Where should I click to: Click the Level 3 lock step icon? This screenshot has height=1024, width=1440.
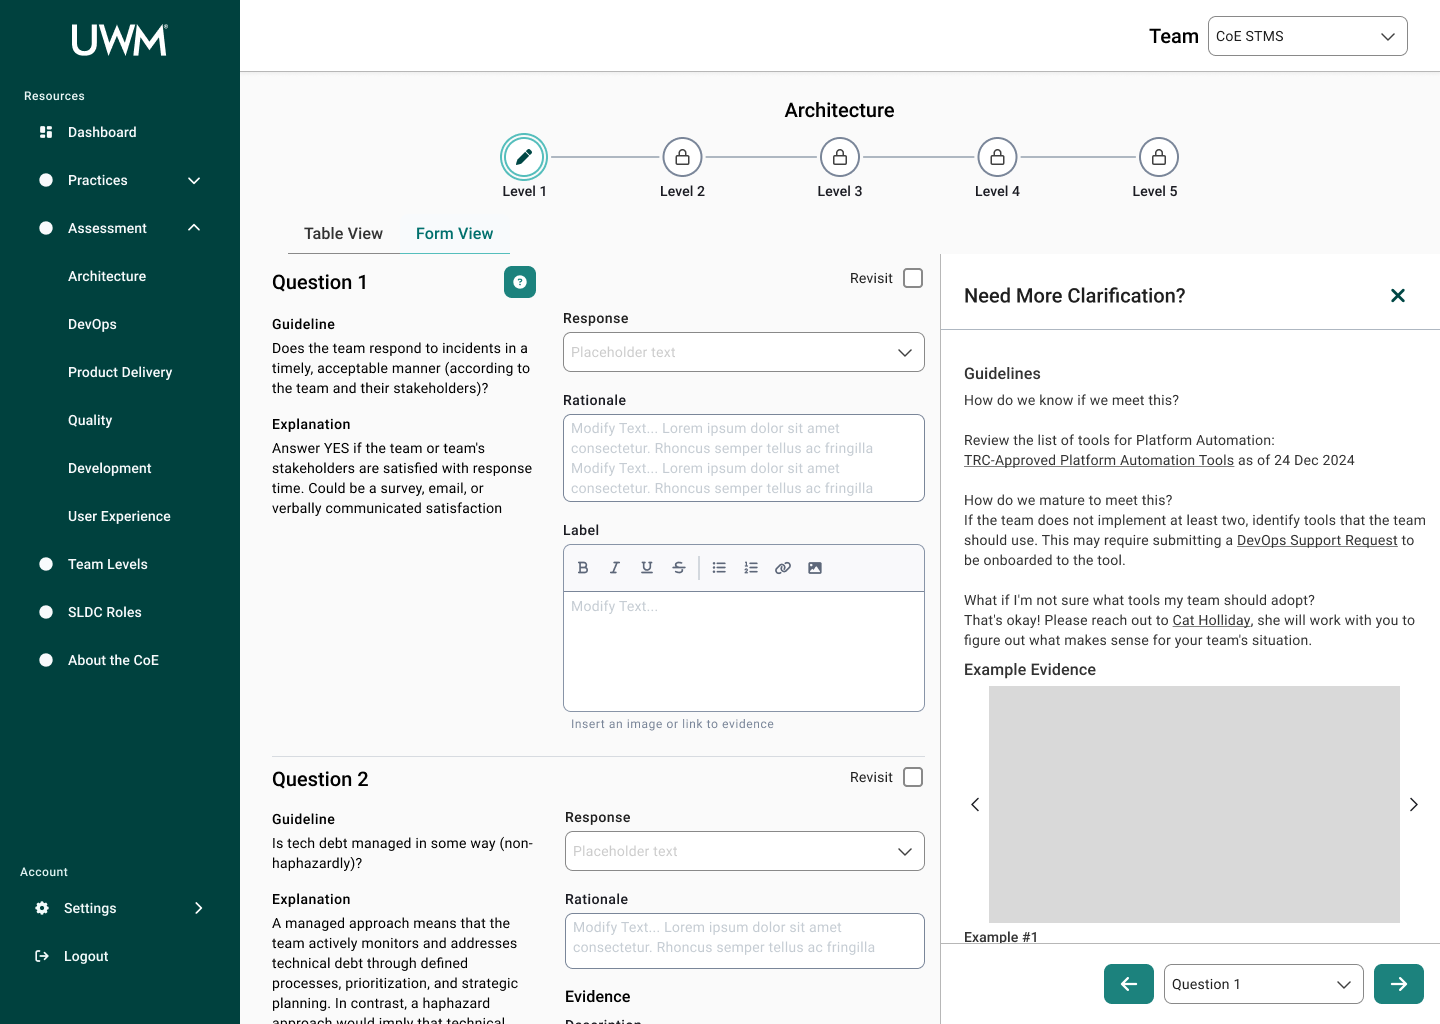[840, 157]
